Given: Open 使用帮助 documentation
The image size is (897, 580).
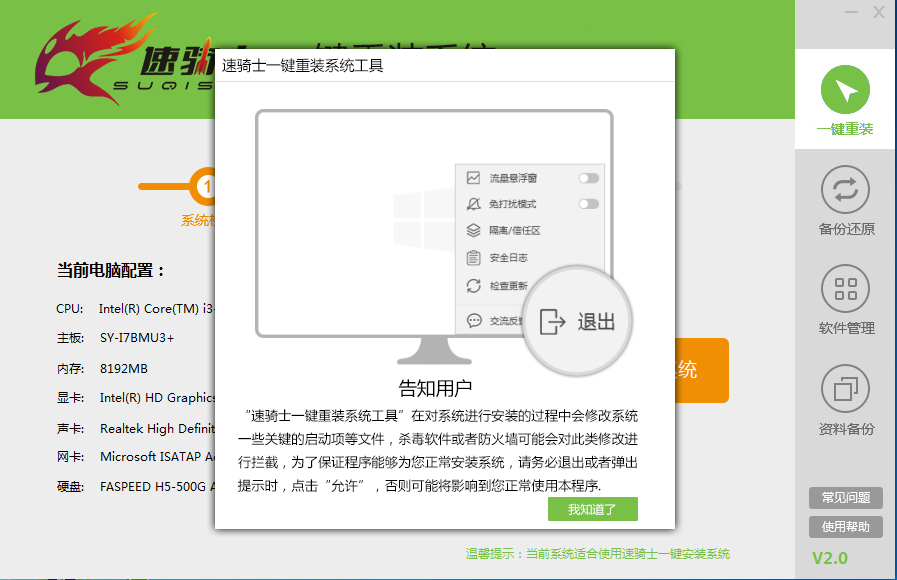Looking at the screenshot, I should (845, 526).
